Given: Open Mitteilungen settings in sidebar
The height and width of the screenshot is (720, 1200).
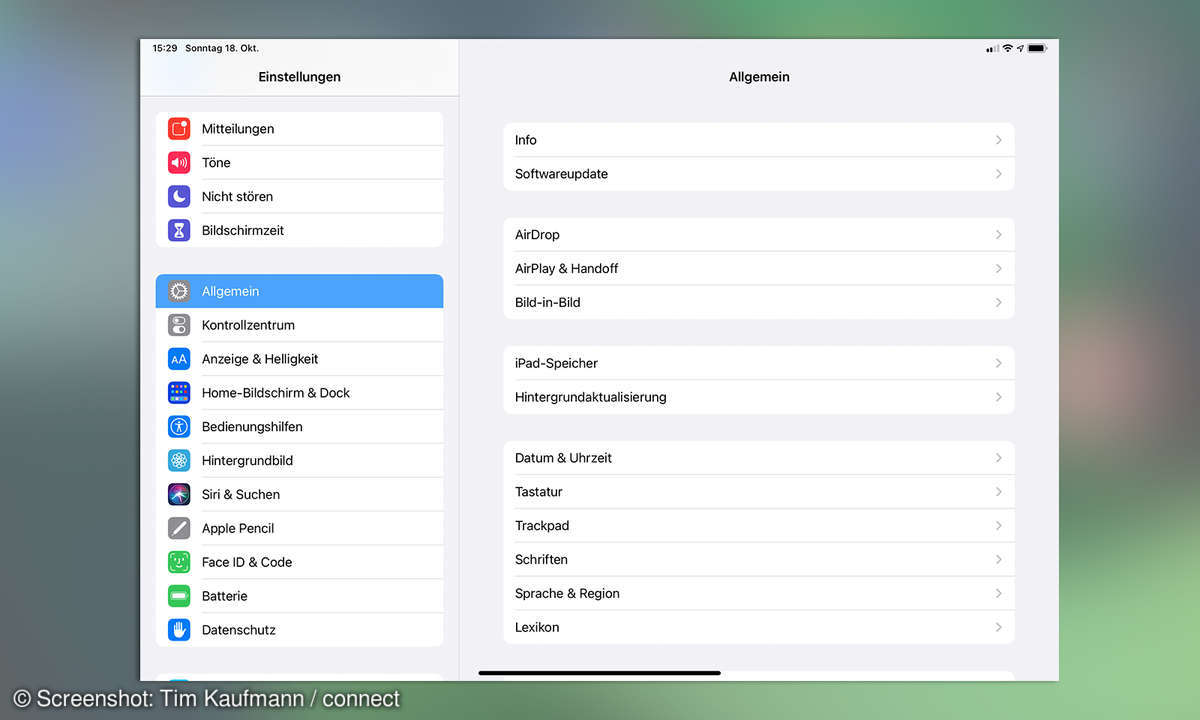Looking at the screenshot, I should point(299,129).
